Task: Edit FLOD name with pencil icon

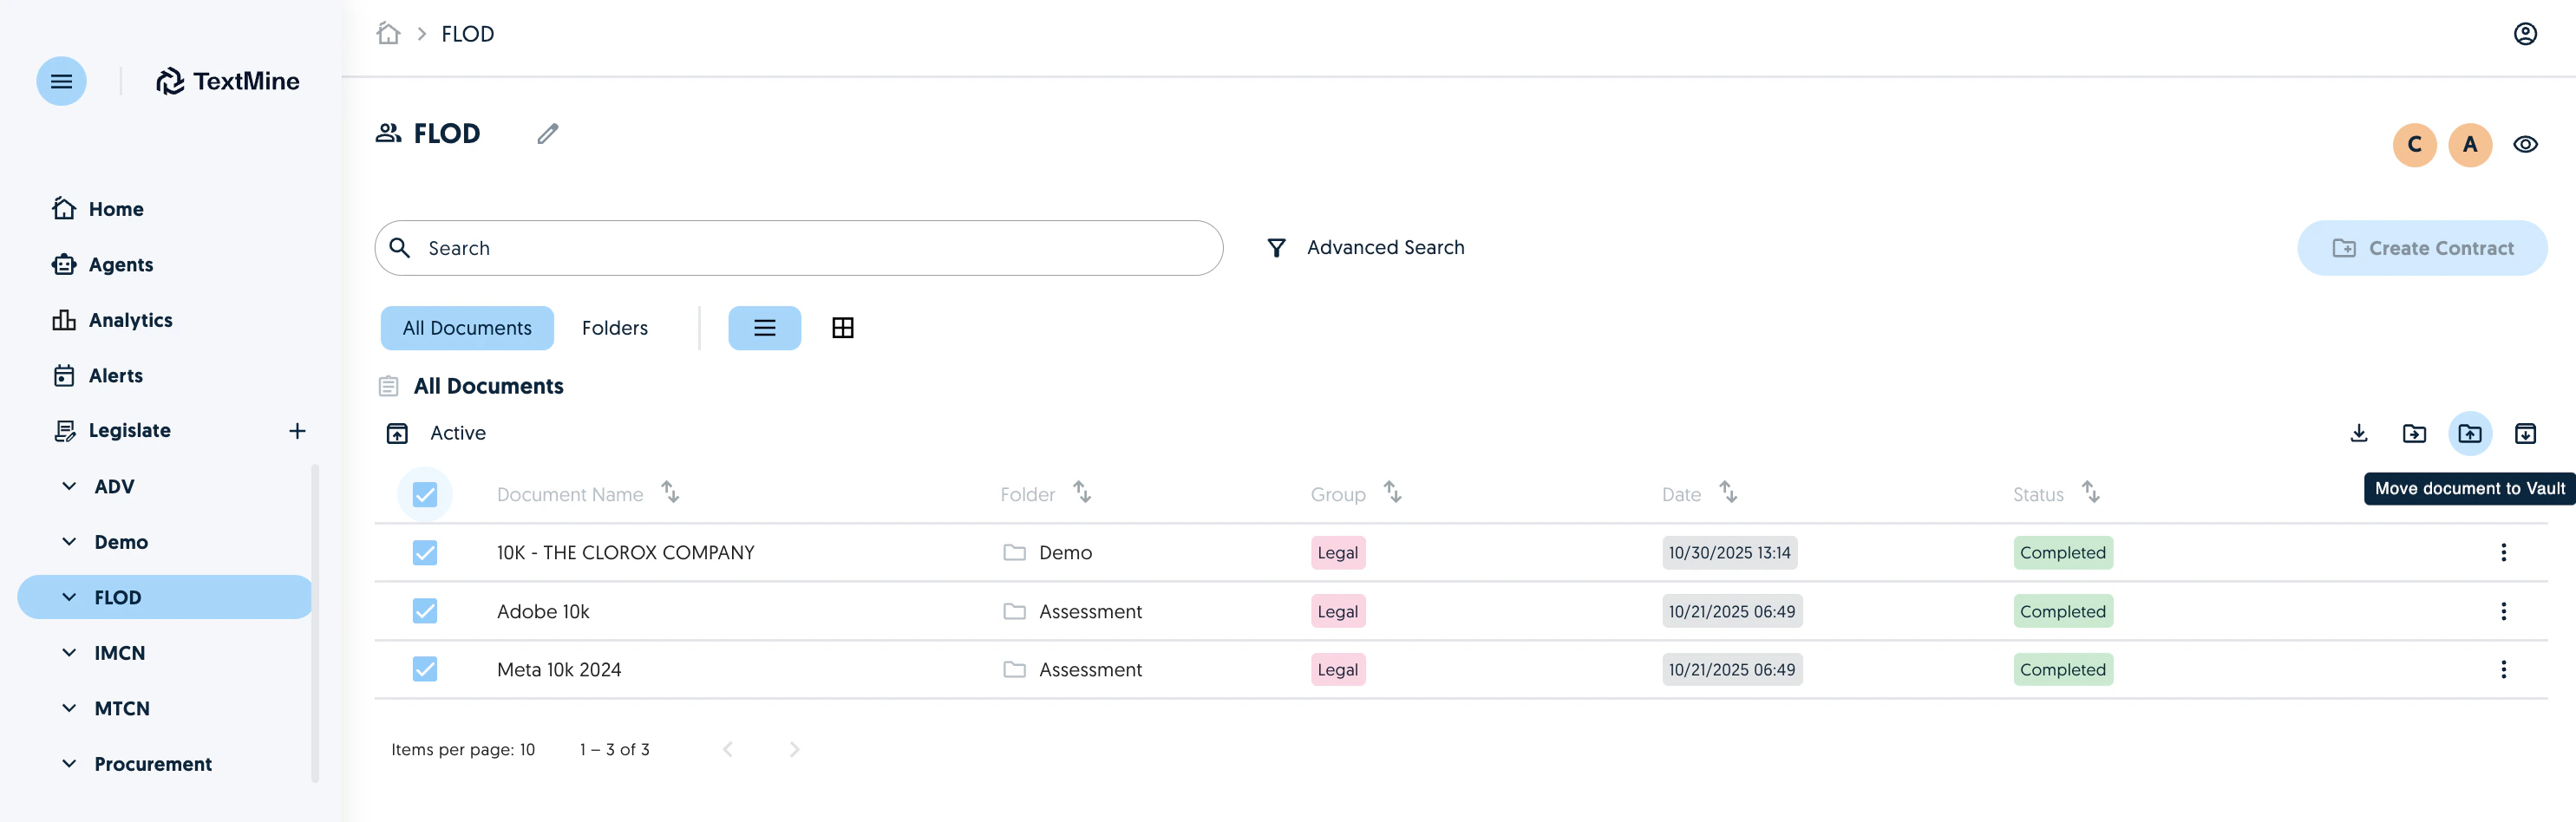Action: [x=547, y=133]
